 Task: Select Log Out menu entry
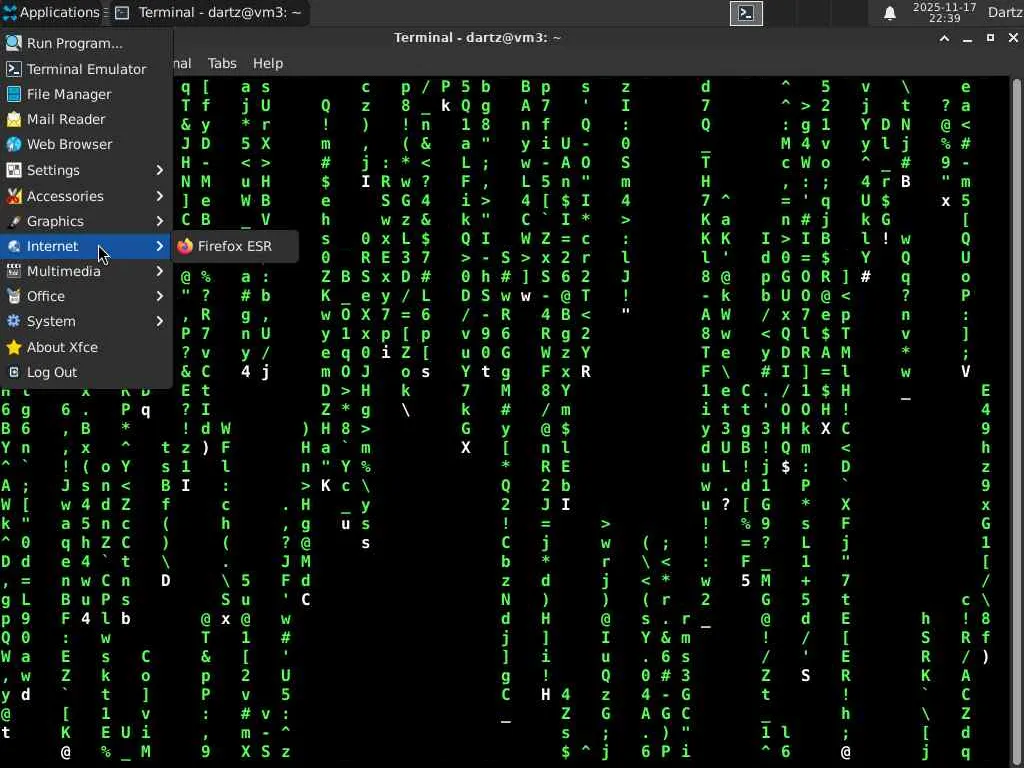(86, 372)
